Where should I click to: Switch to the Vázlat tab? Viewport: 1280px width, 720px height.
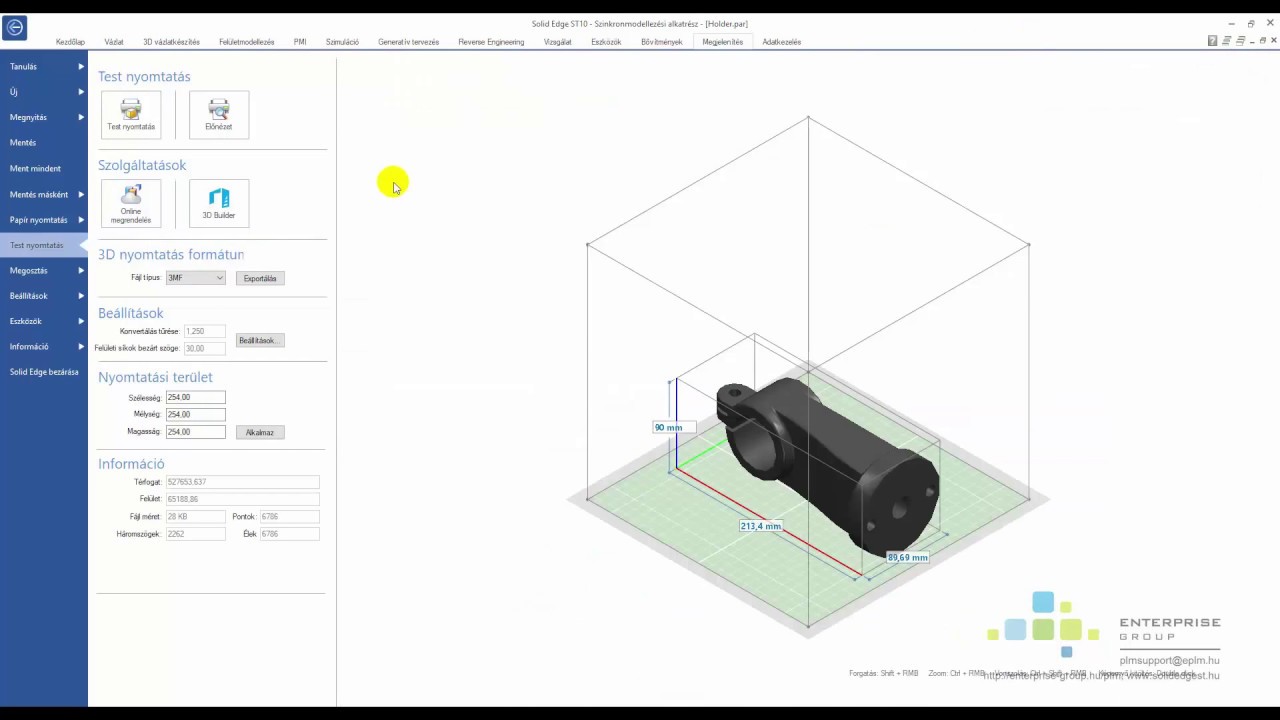(x=114, y=42)
